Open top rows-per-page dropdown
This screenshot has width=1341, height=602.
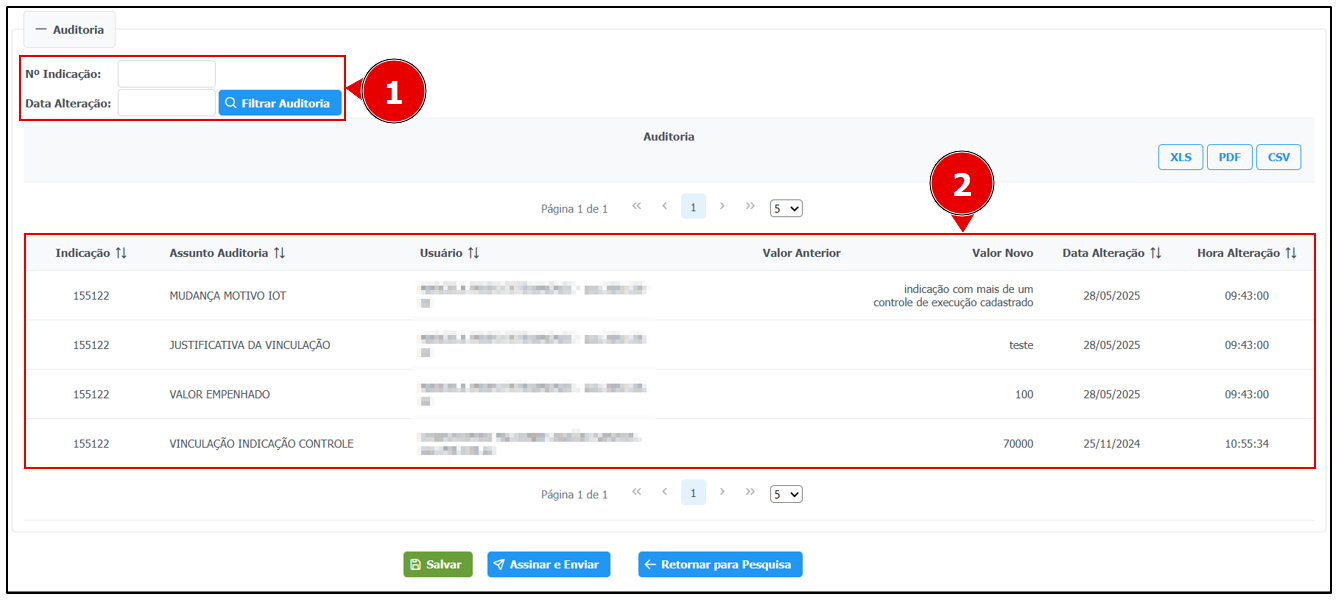coord(786,209)
